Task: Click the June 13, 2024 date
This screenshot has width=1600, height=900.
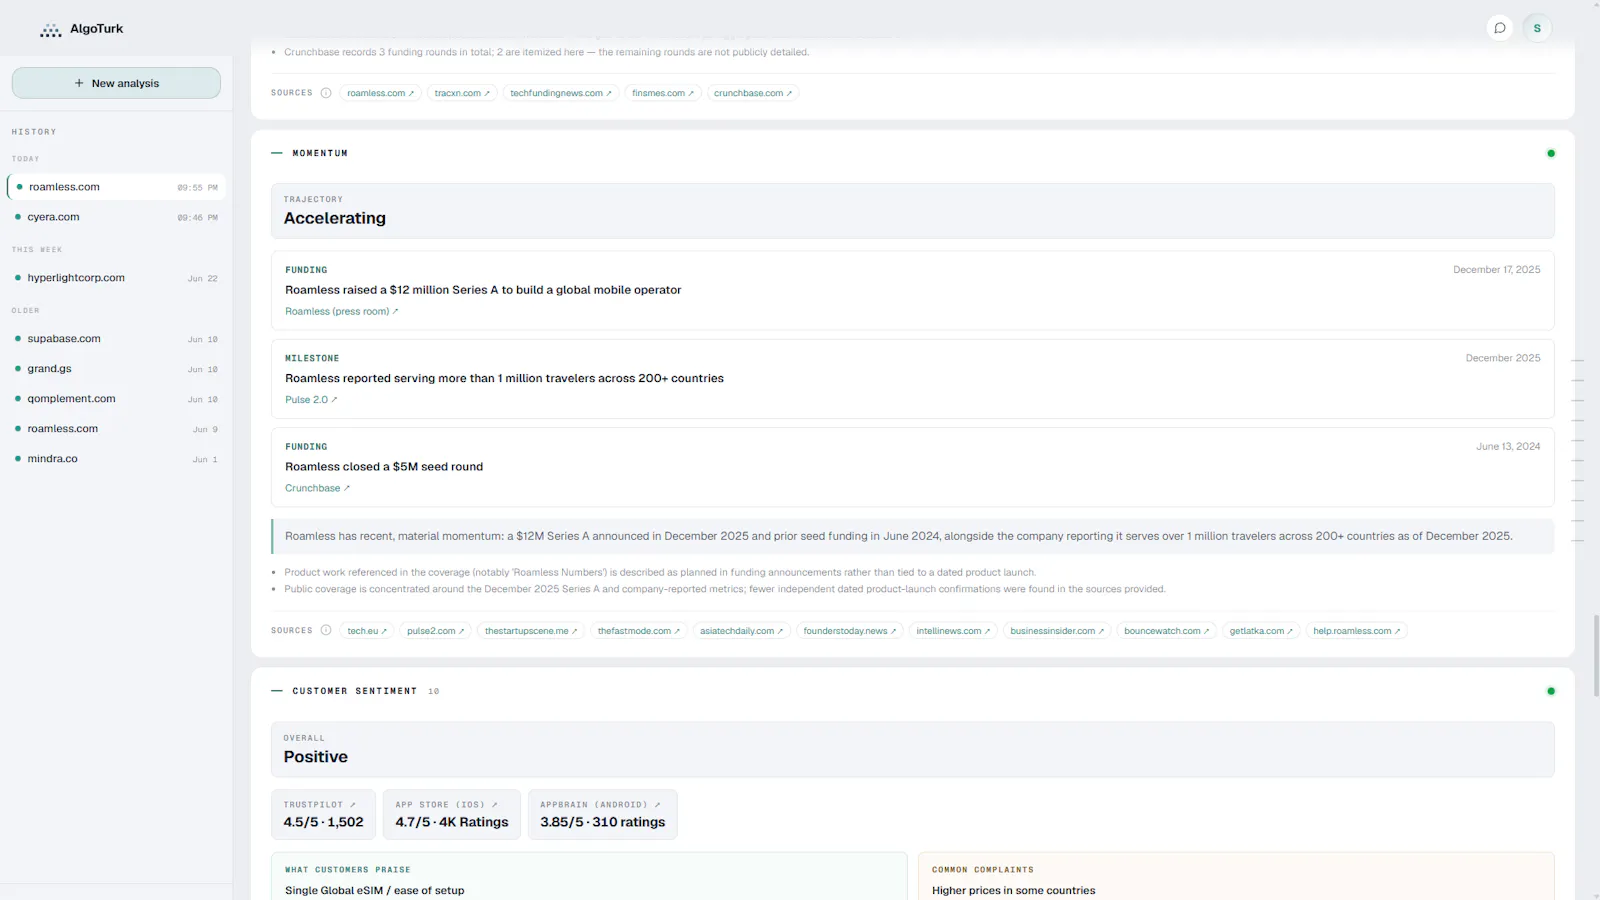Action: point(1508,447)
